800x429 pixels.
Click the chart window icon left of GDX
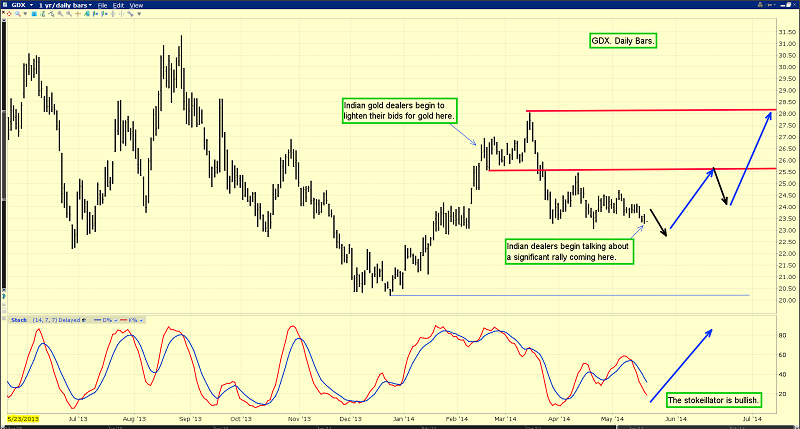click(5, 5)
